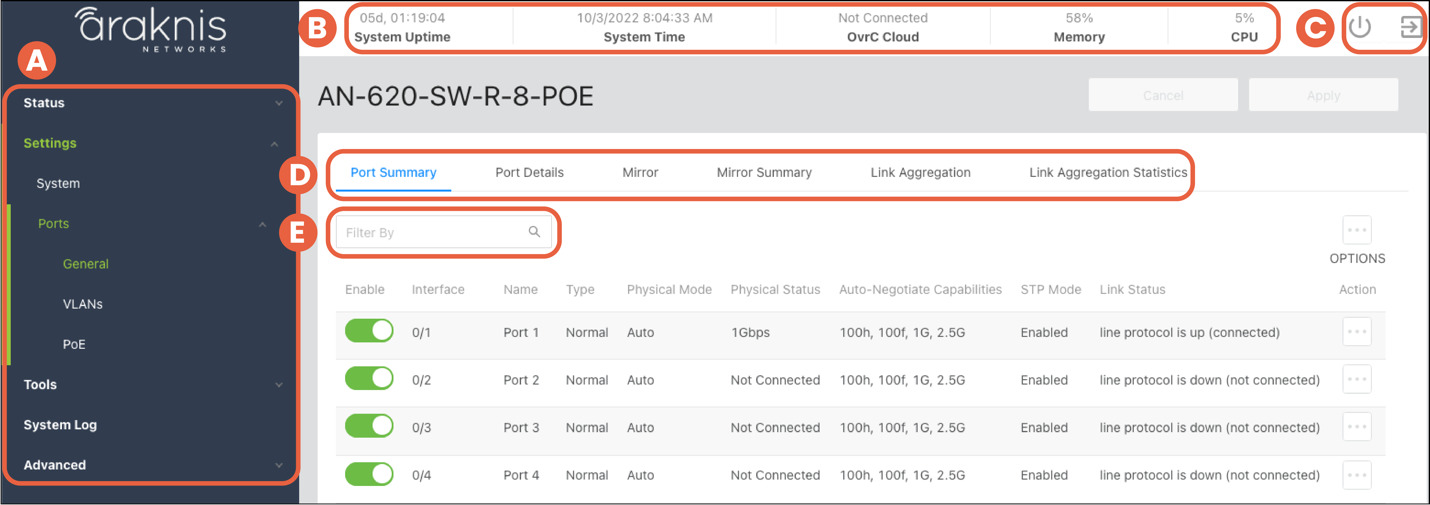Switch off the Port 4 toggle
1430x505 pixels.
click(369, 474)
